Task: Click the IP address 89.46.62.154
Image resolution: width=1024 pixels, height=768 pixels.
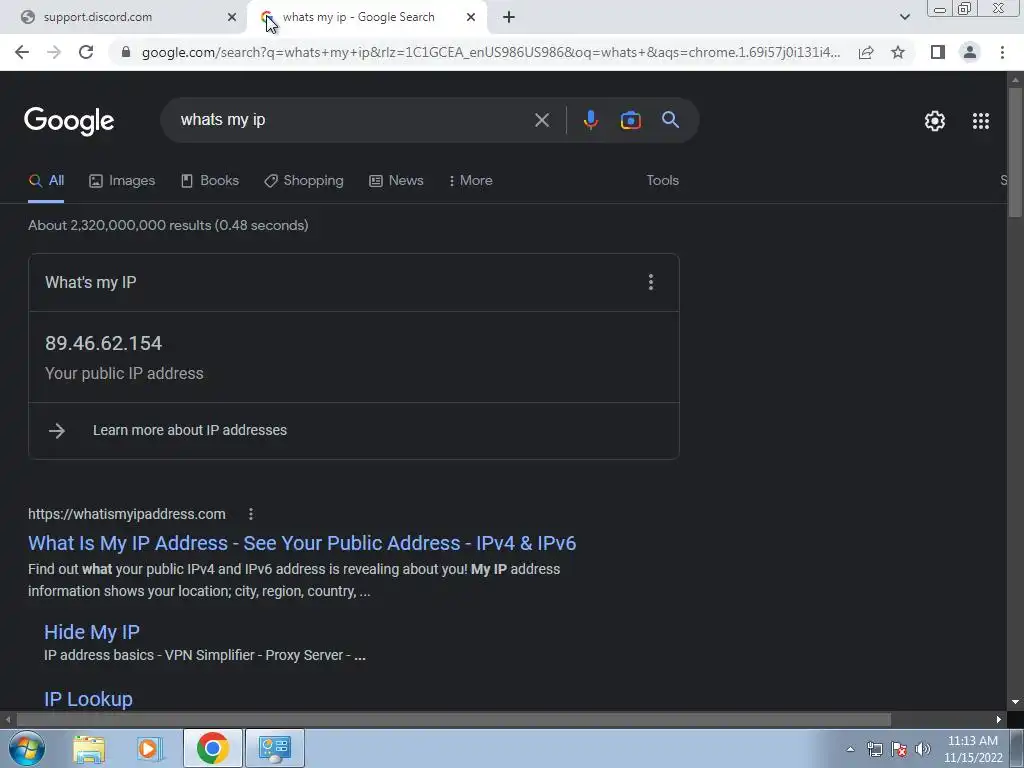Action: point(103,344)
